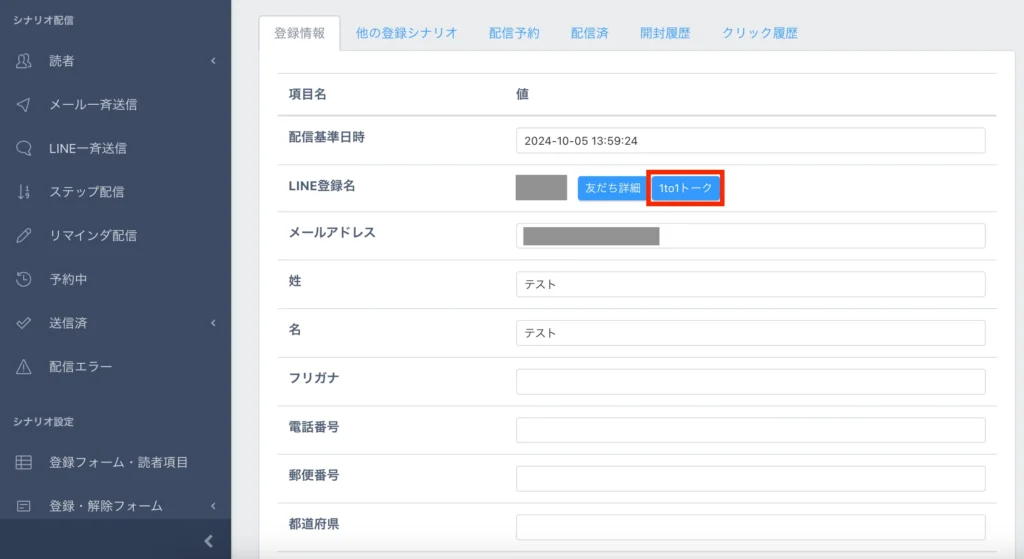Click the 1to1トーク button
This screenshot has width=1024, height=559.
click(685, 188)
